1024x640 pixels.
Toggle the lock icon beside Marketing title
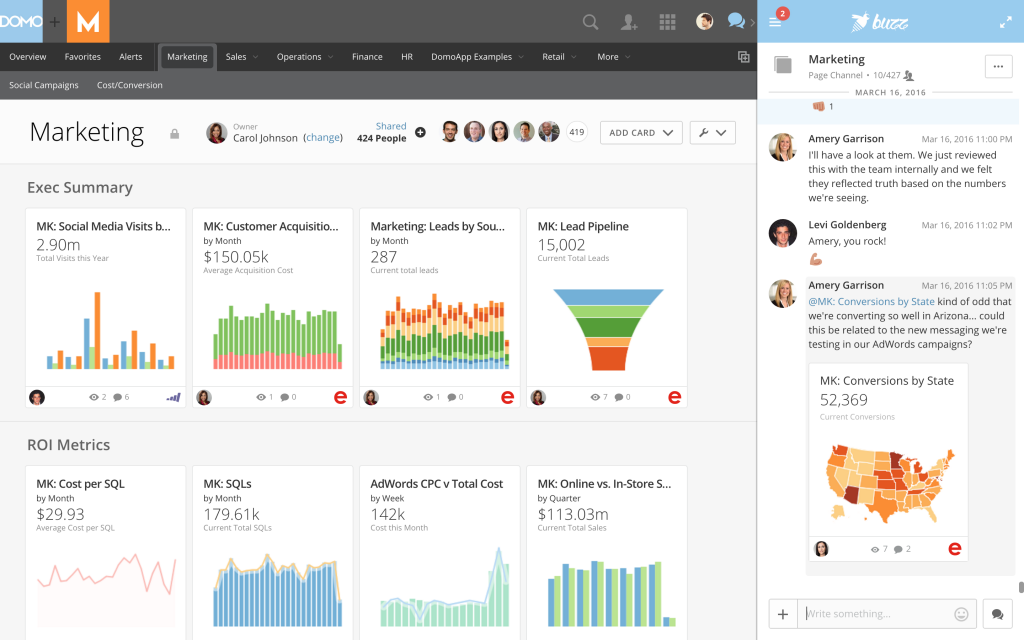pos(175,133)
